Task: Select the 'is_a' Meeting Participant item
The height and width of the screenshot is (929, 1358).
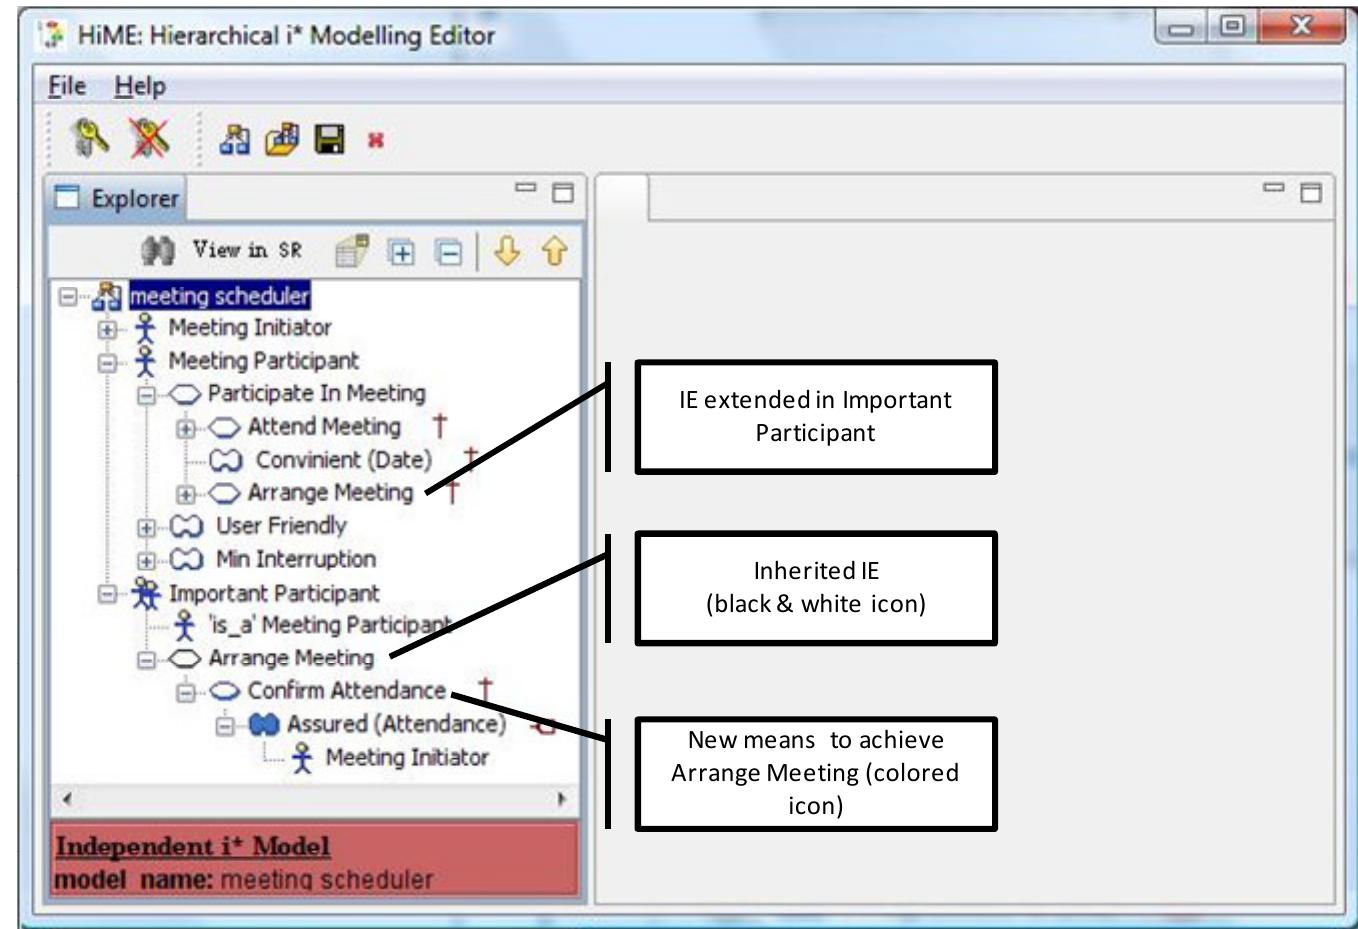Action: pos(329,625)
